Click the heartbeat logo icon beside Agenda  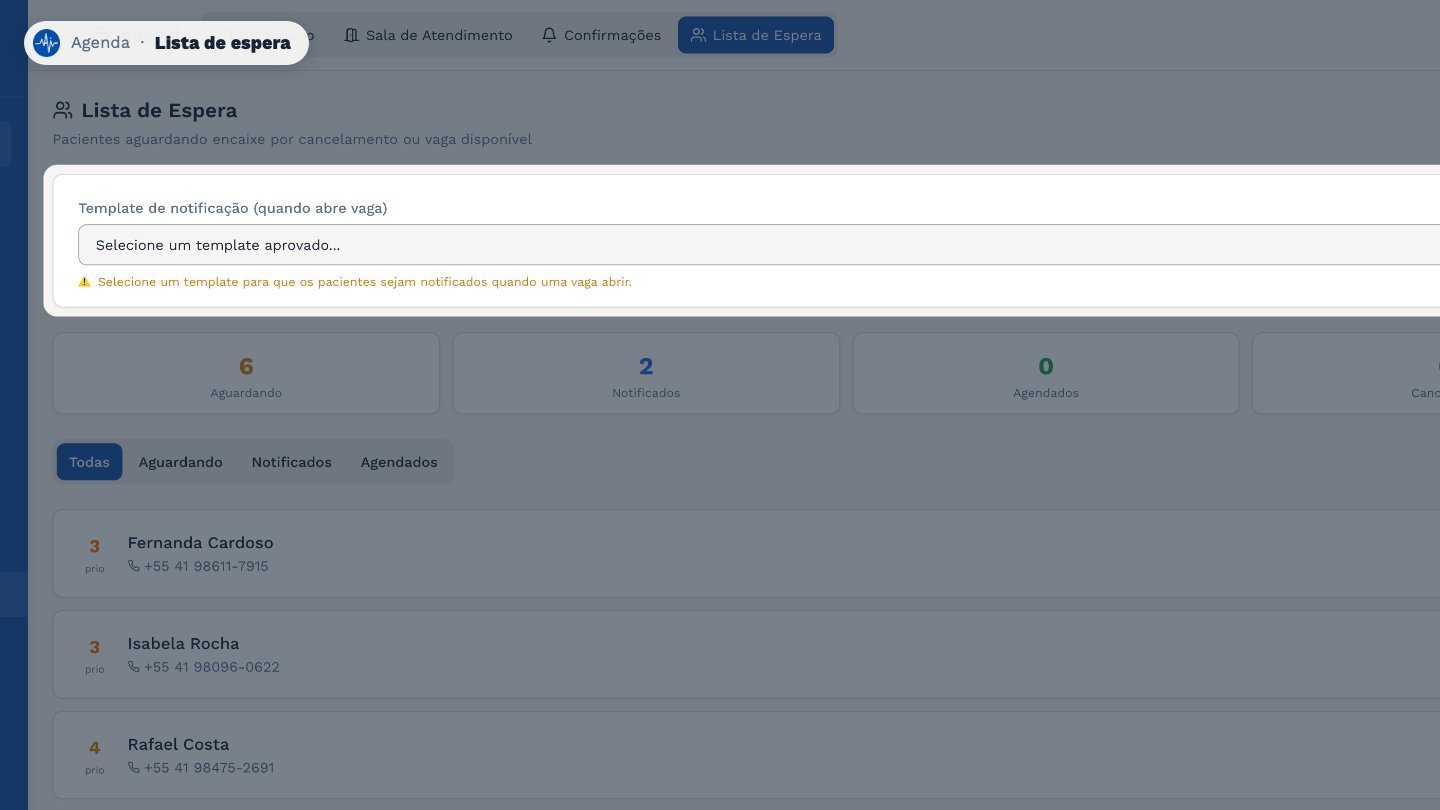[46, 43]
